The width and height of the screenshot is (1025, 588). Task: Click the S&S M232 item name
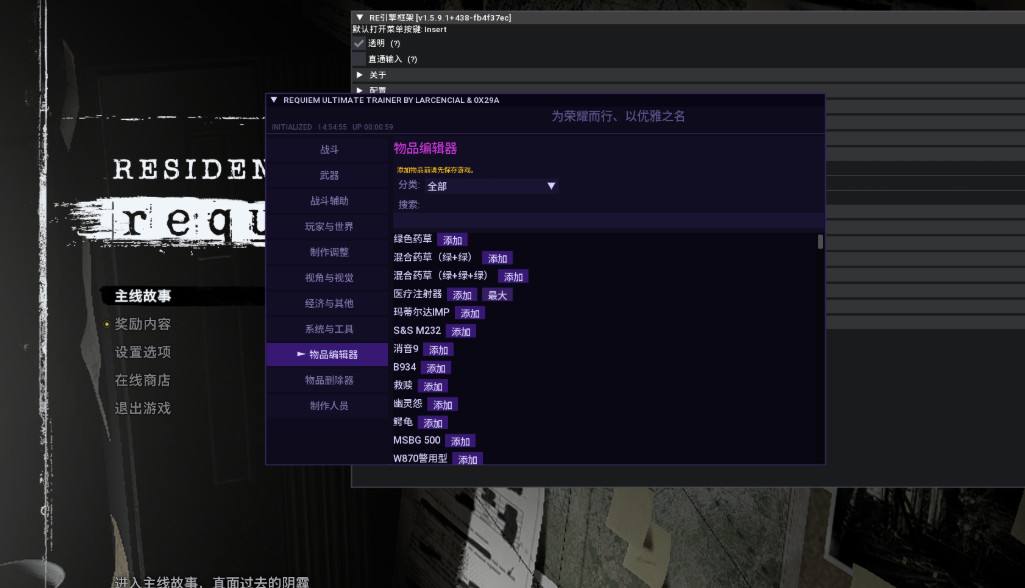417,331
